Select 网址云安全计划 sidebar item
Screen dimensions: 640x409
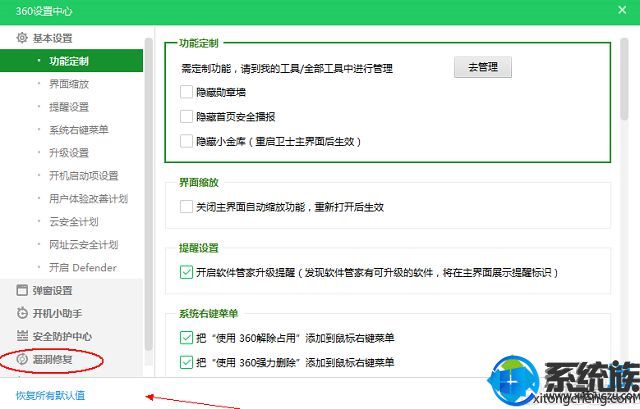(x=84, y=245)
